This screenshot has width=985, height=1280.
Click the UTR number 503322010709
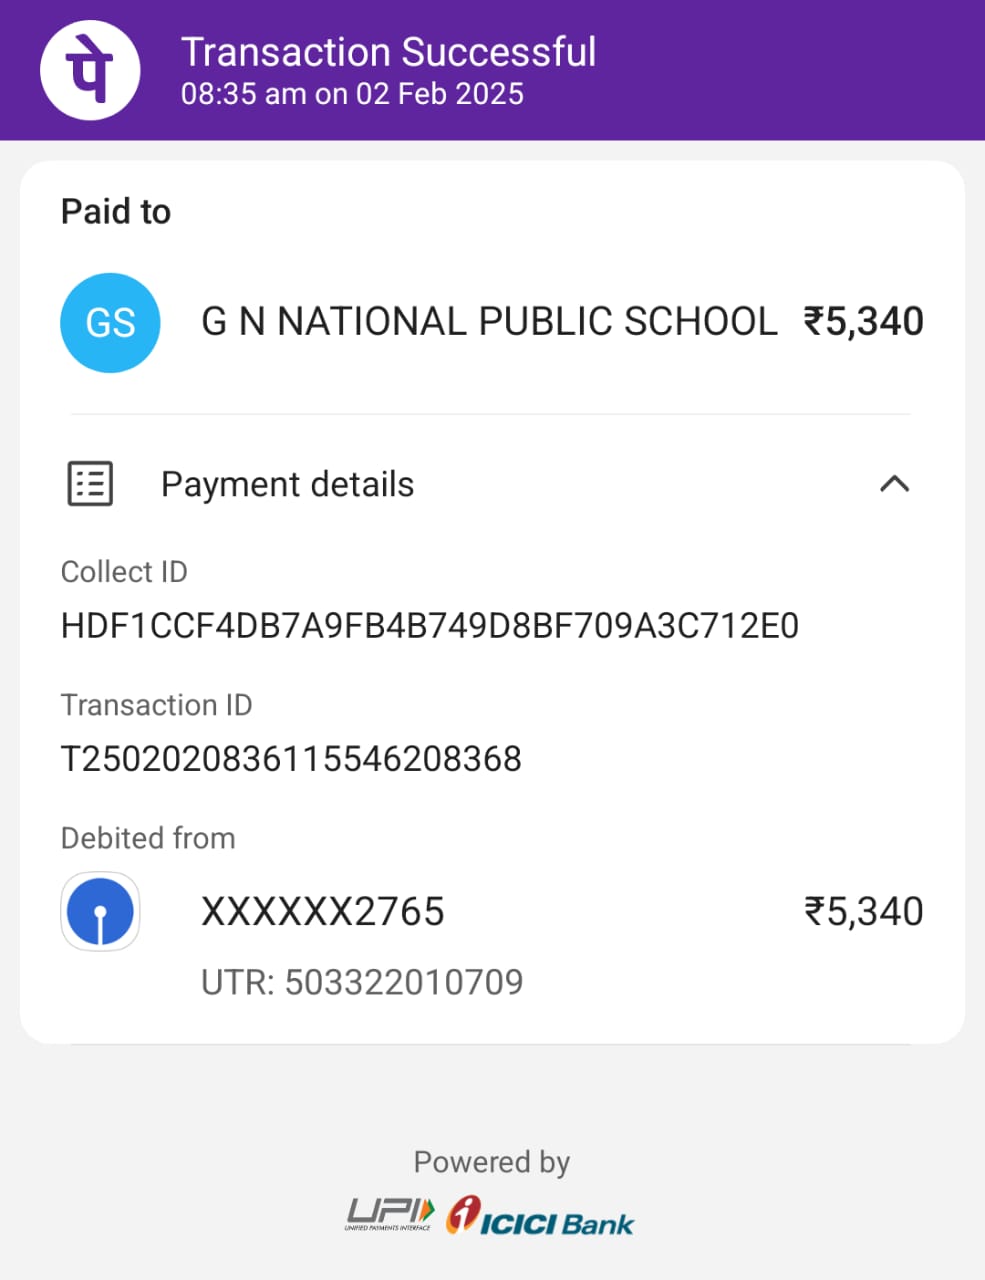(404, 982)
